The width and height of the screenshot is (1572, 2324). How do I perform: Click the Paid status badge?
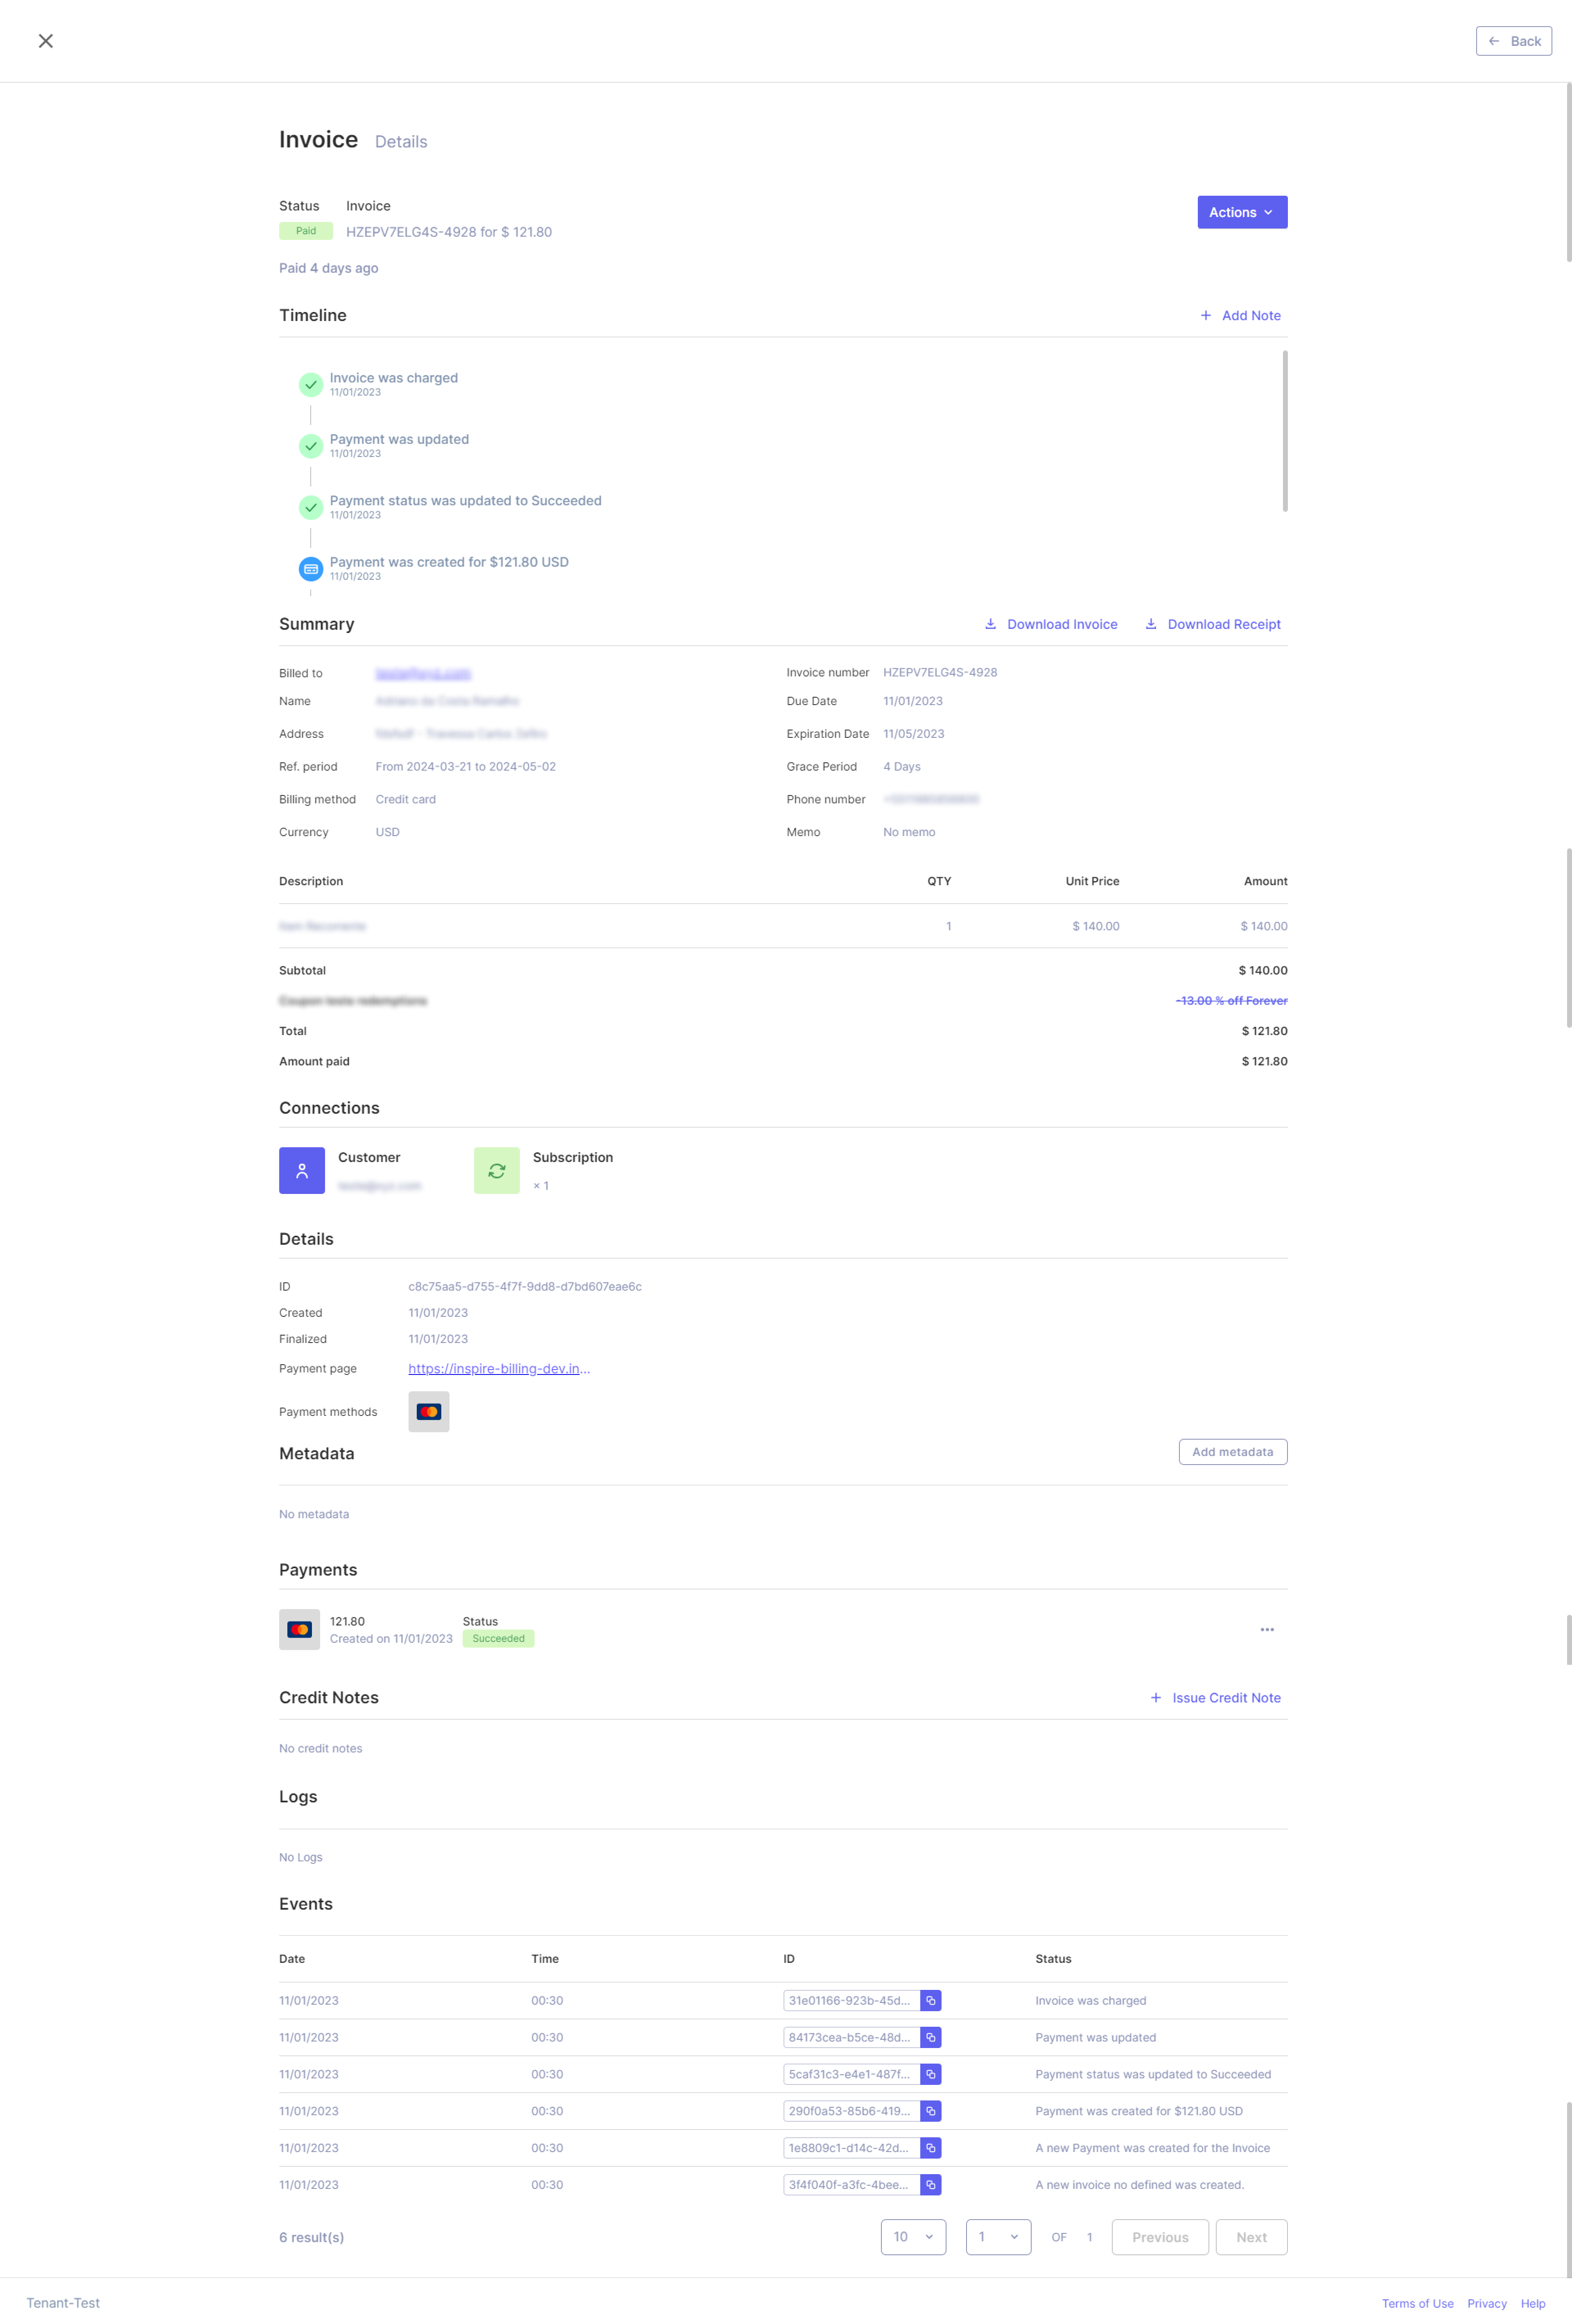pos(306,231)
